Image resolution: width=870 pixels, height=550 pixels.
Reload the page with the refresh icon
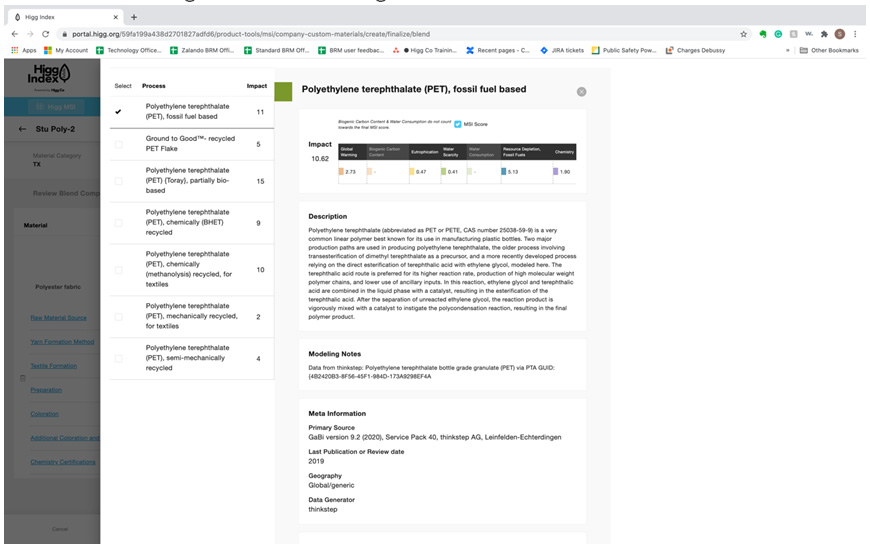[45, 34]
